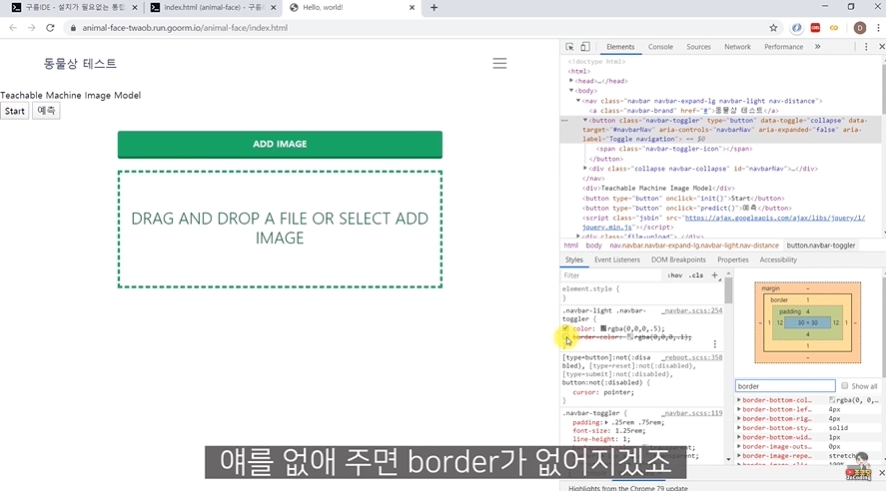The image size is (886, 491).
Task: Expand the border-bottom-width computed property
Action: click(739, 437)
